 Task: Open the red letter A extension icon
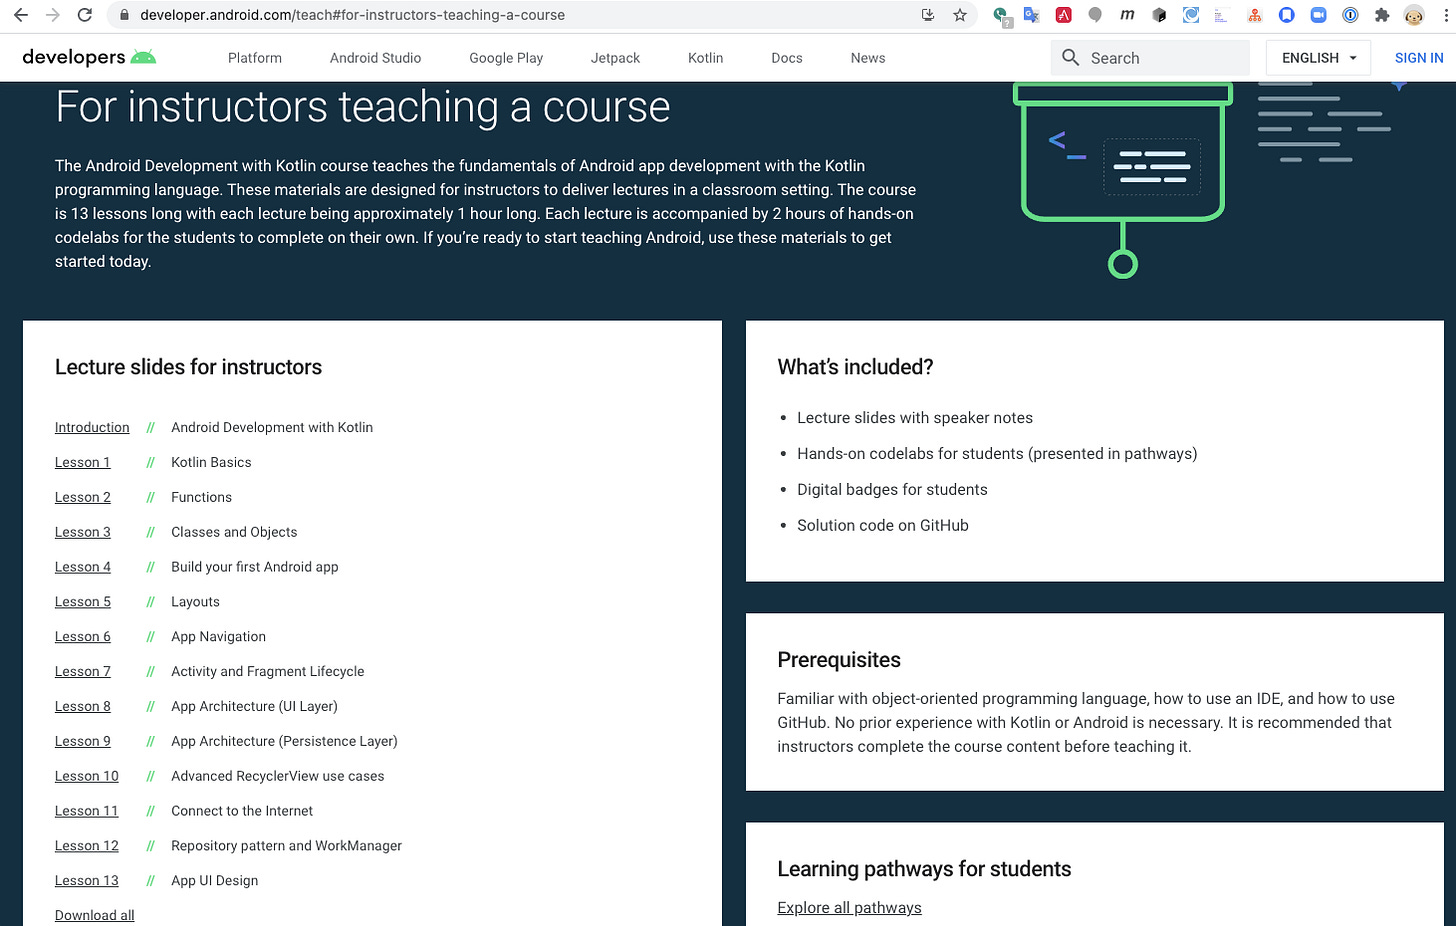pos(1063,15)
